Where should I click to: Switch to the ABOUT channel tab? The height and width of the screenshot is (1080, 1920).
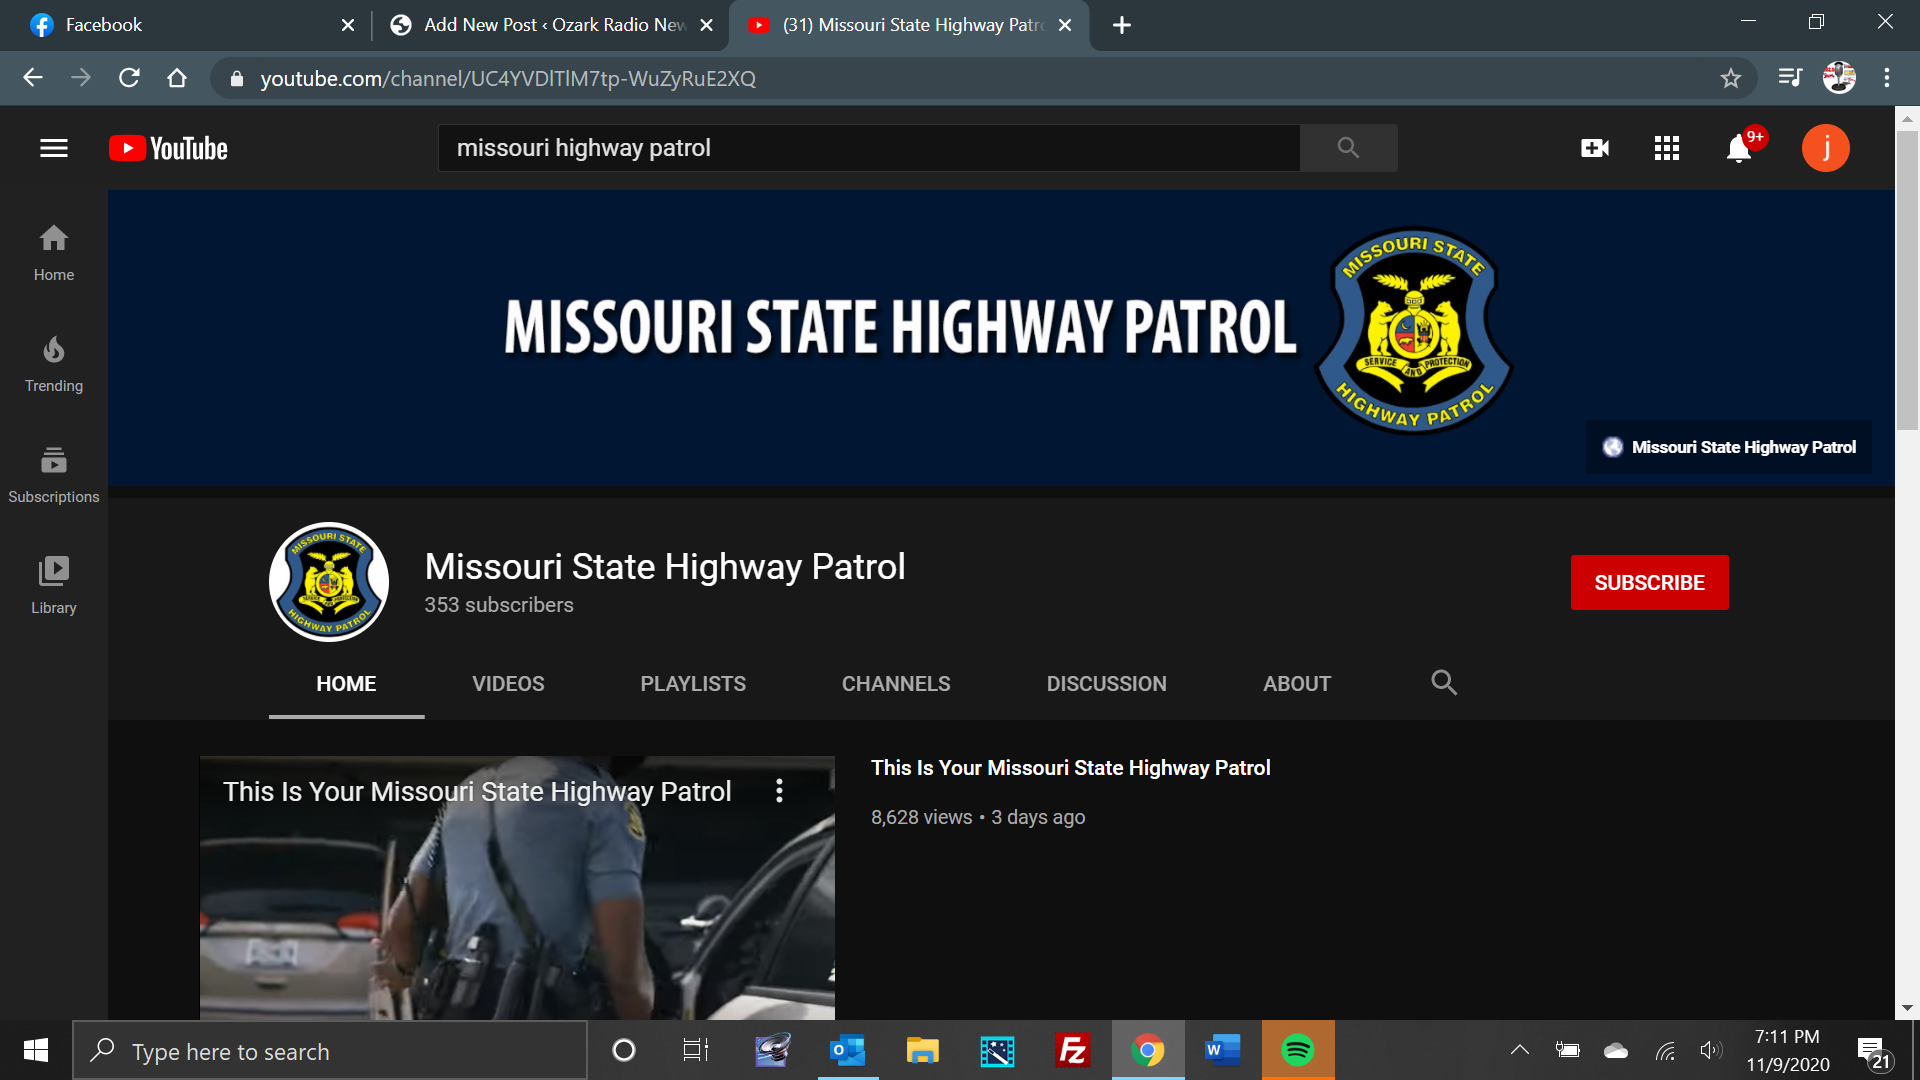click(1296, 684)
